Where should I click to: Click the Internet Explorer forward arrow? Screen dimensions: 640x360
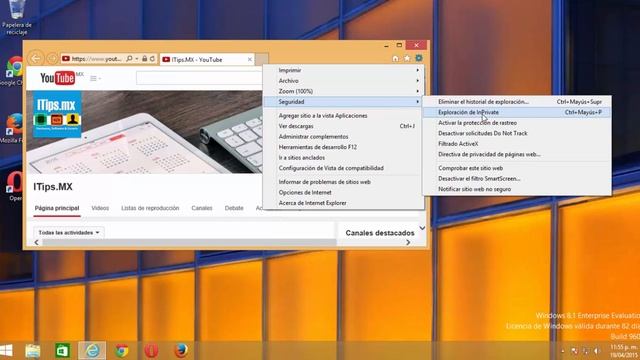(x=52, y=59)
